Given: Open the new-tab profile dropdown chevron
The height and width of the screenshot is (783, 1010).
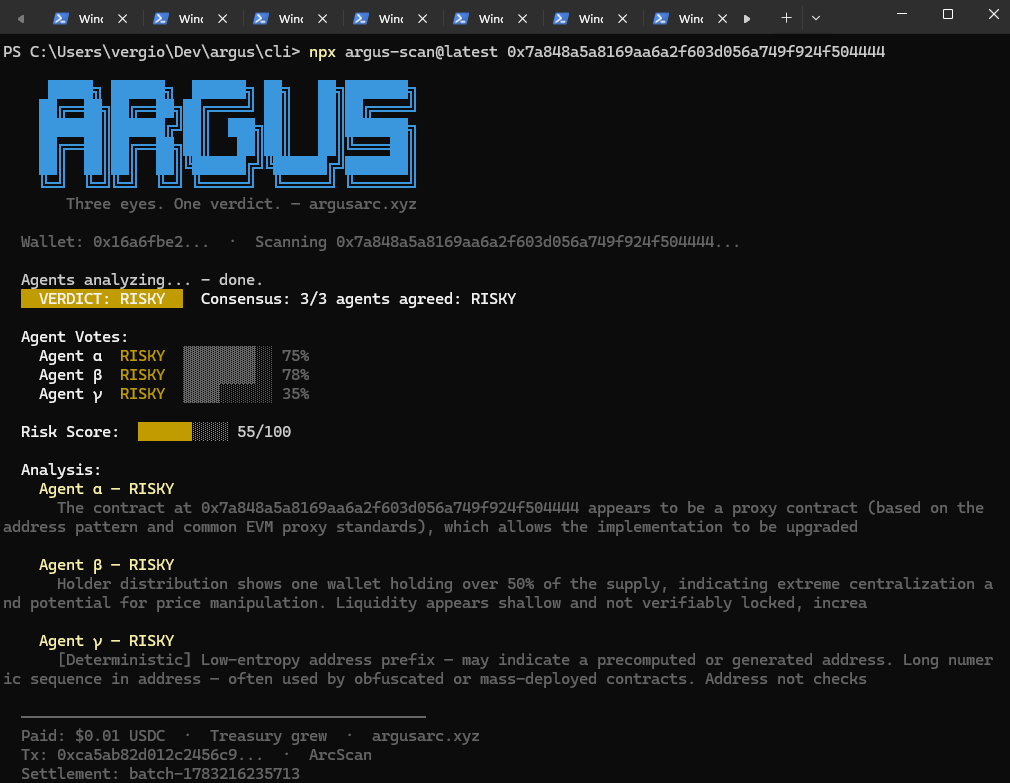Looking at the screenshot, I should pyautogui.click(x=815, y=18).
